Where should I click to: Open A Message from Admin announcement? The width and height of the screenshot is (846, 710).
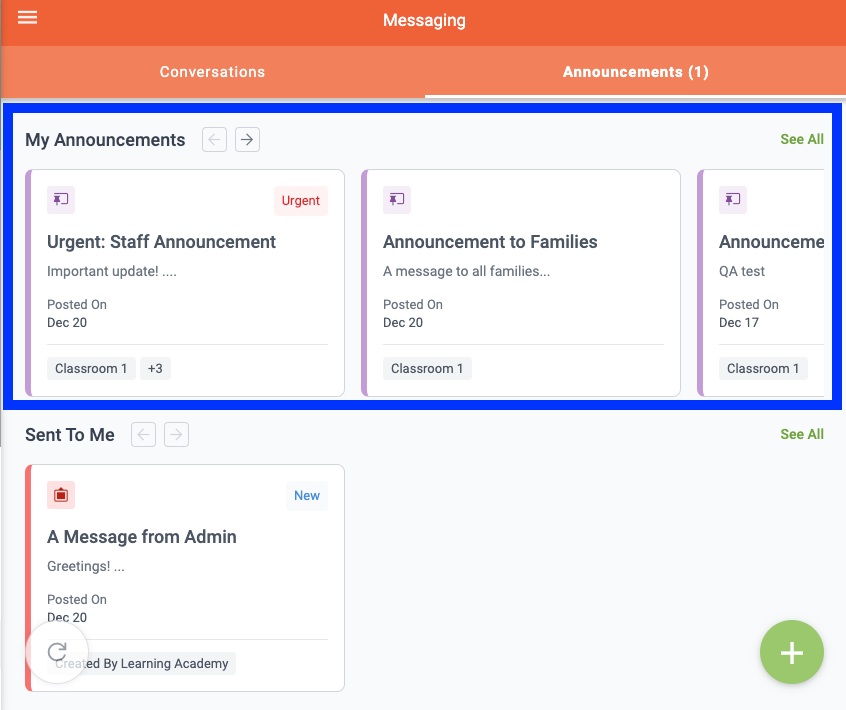pyautogui.click(x=142, y=537)
